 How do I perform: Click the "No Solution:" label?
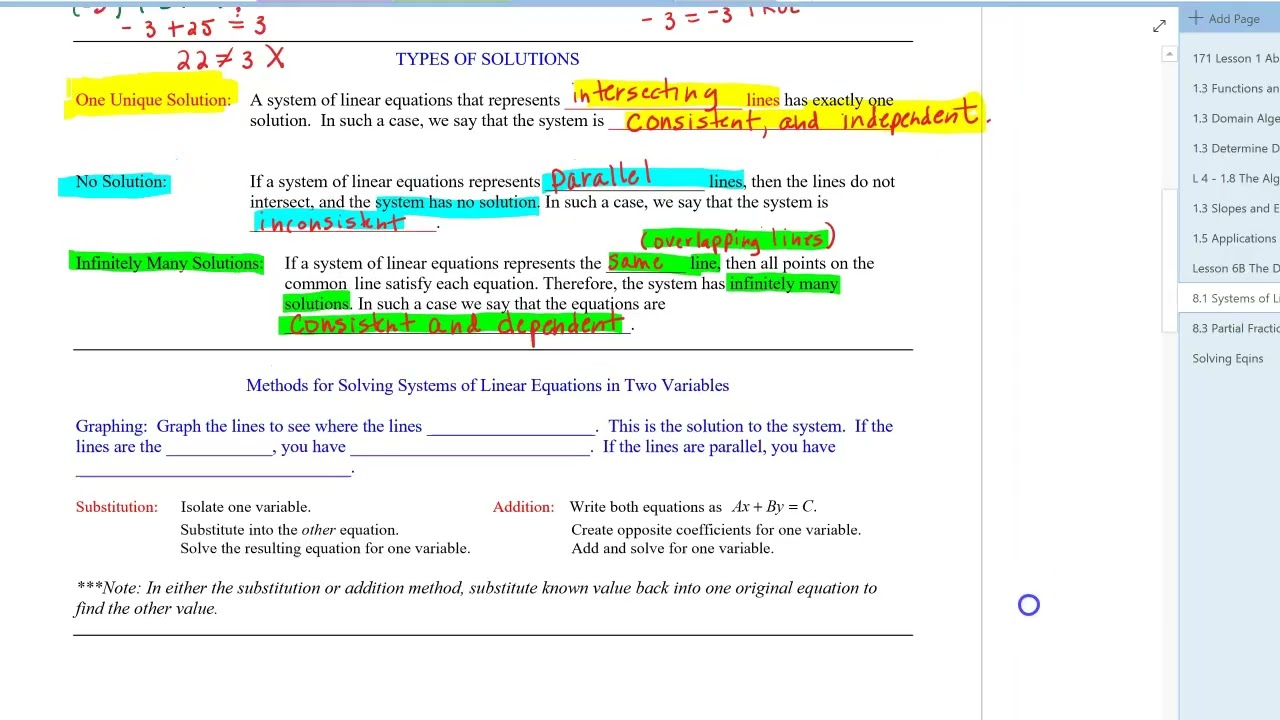(121, 182)
